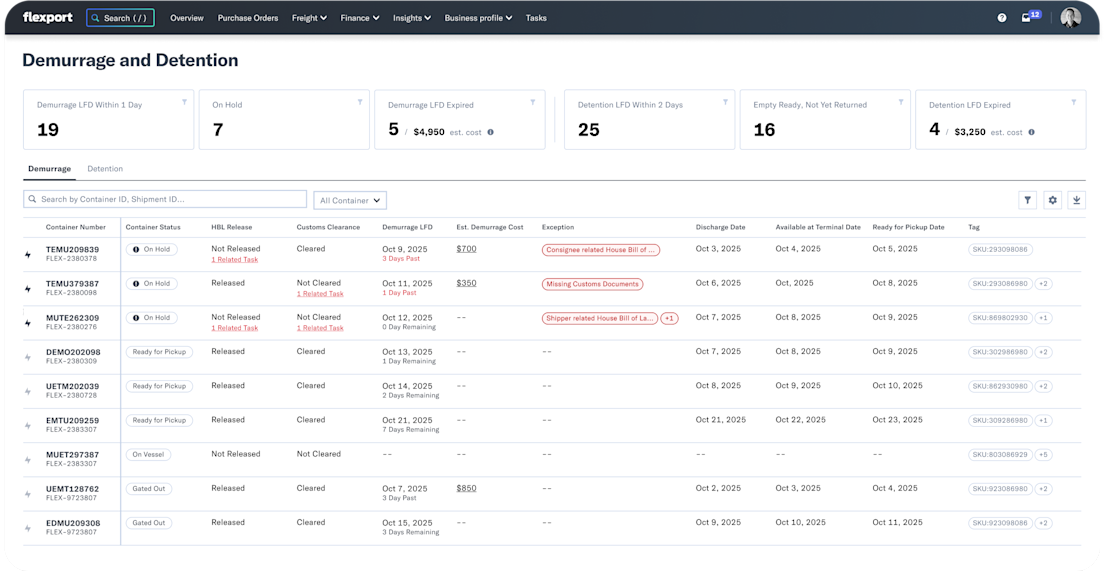This screenshot has width=1104, height=571.
Task: Click filter icon on On Hold card
Action: click(x=360, y=102)
